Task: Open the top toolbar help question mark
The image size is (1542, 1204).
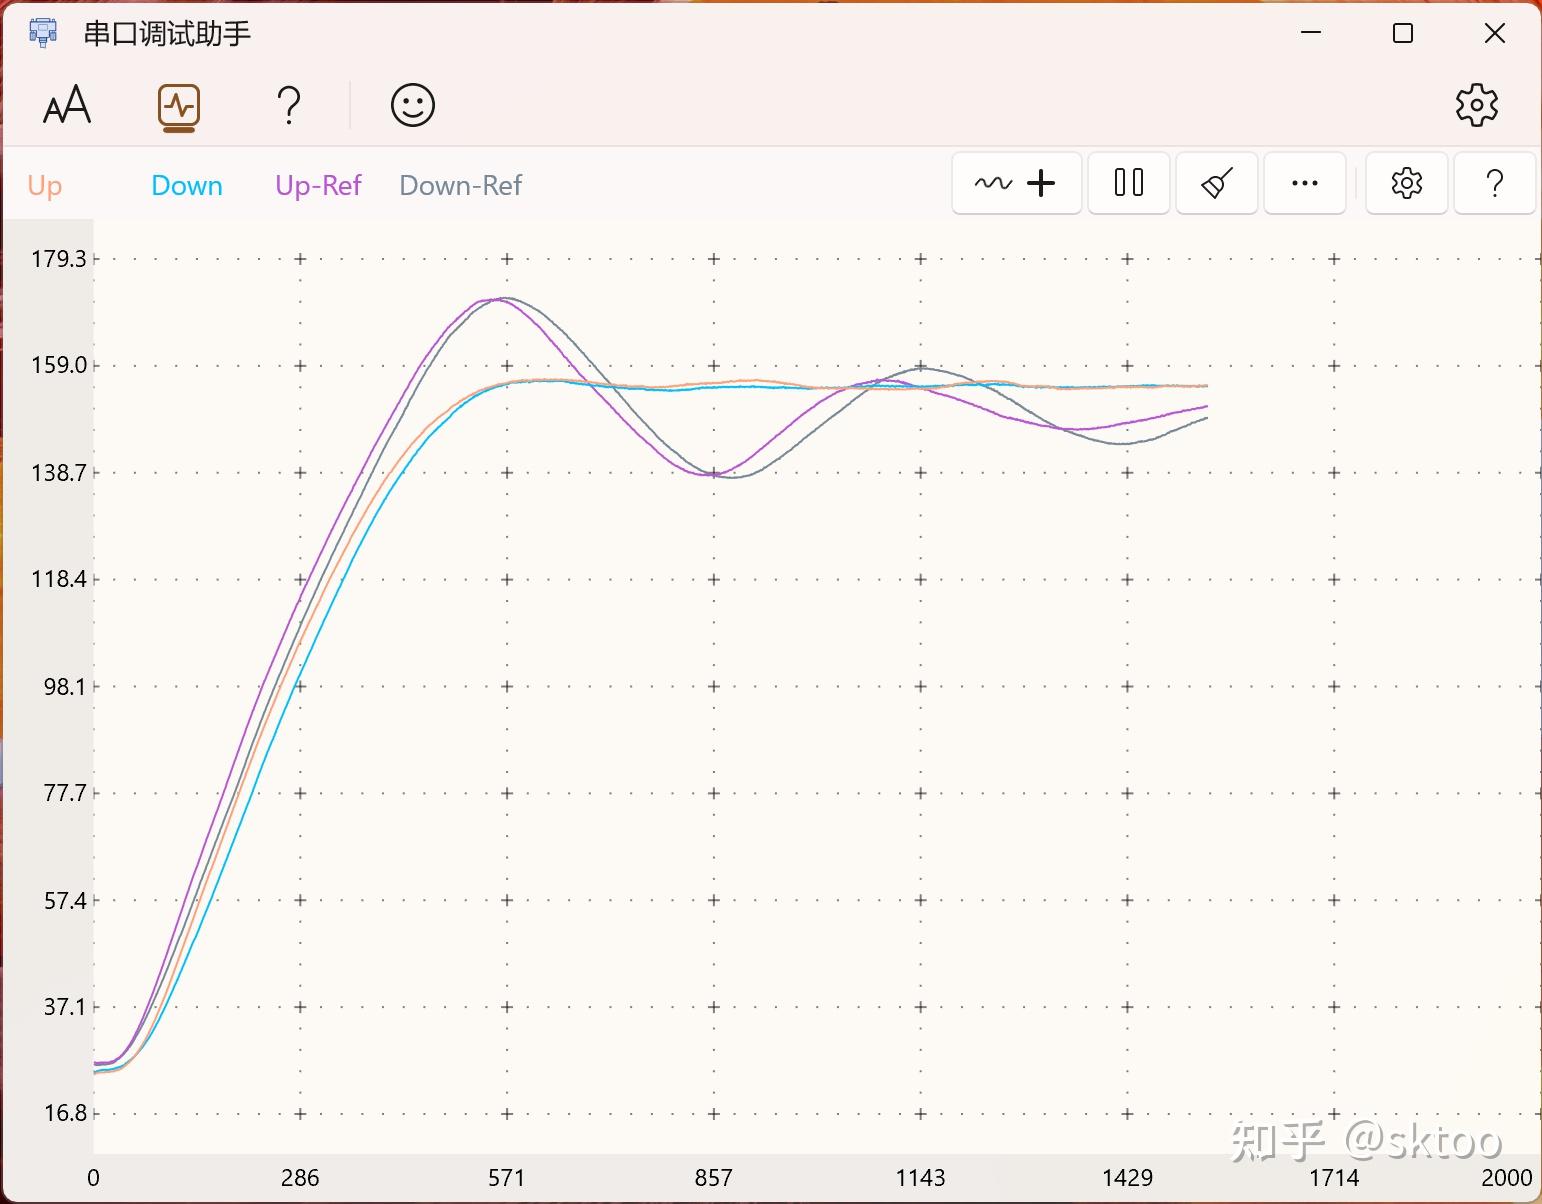Action: (x=289, y=105)
